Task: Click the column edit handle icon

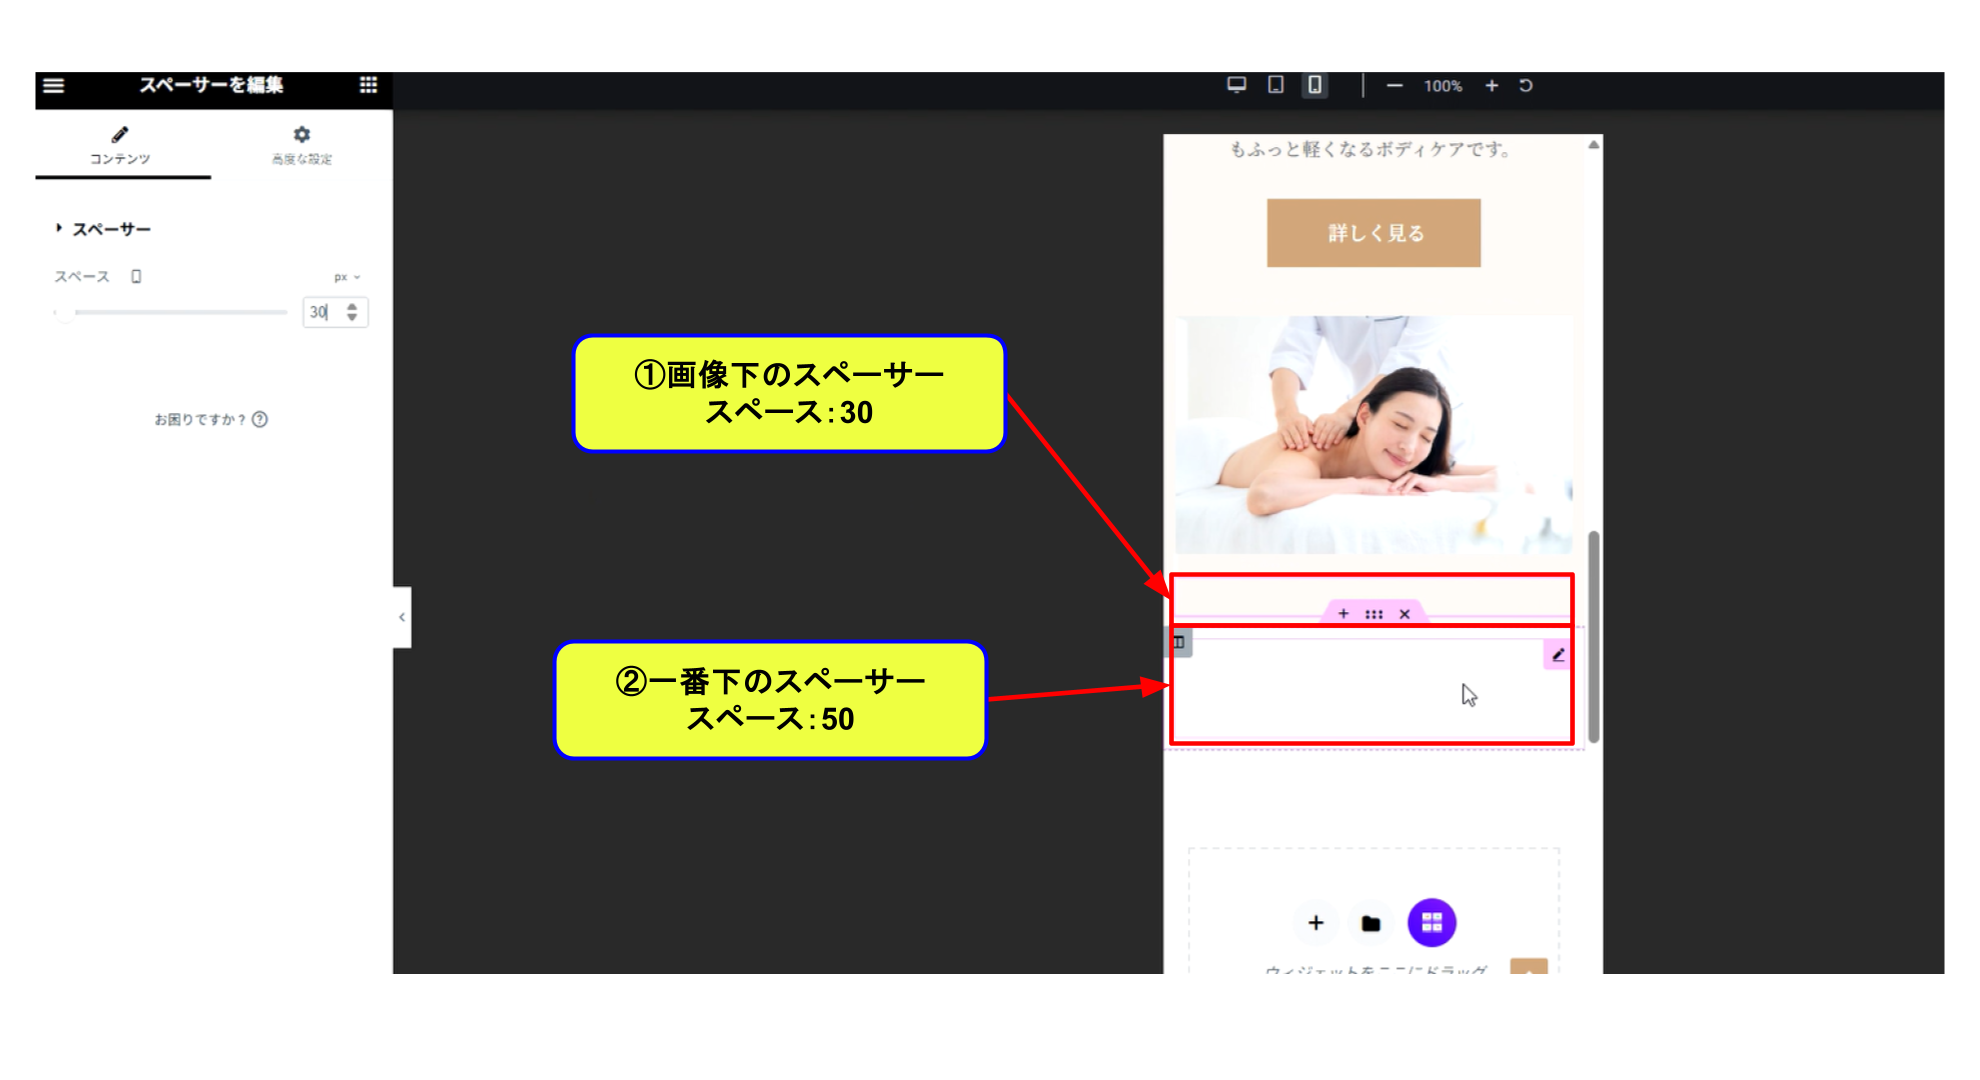Action: coord(1179,642)
